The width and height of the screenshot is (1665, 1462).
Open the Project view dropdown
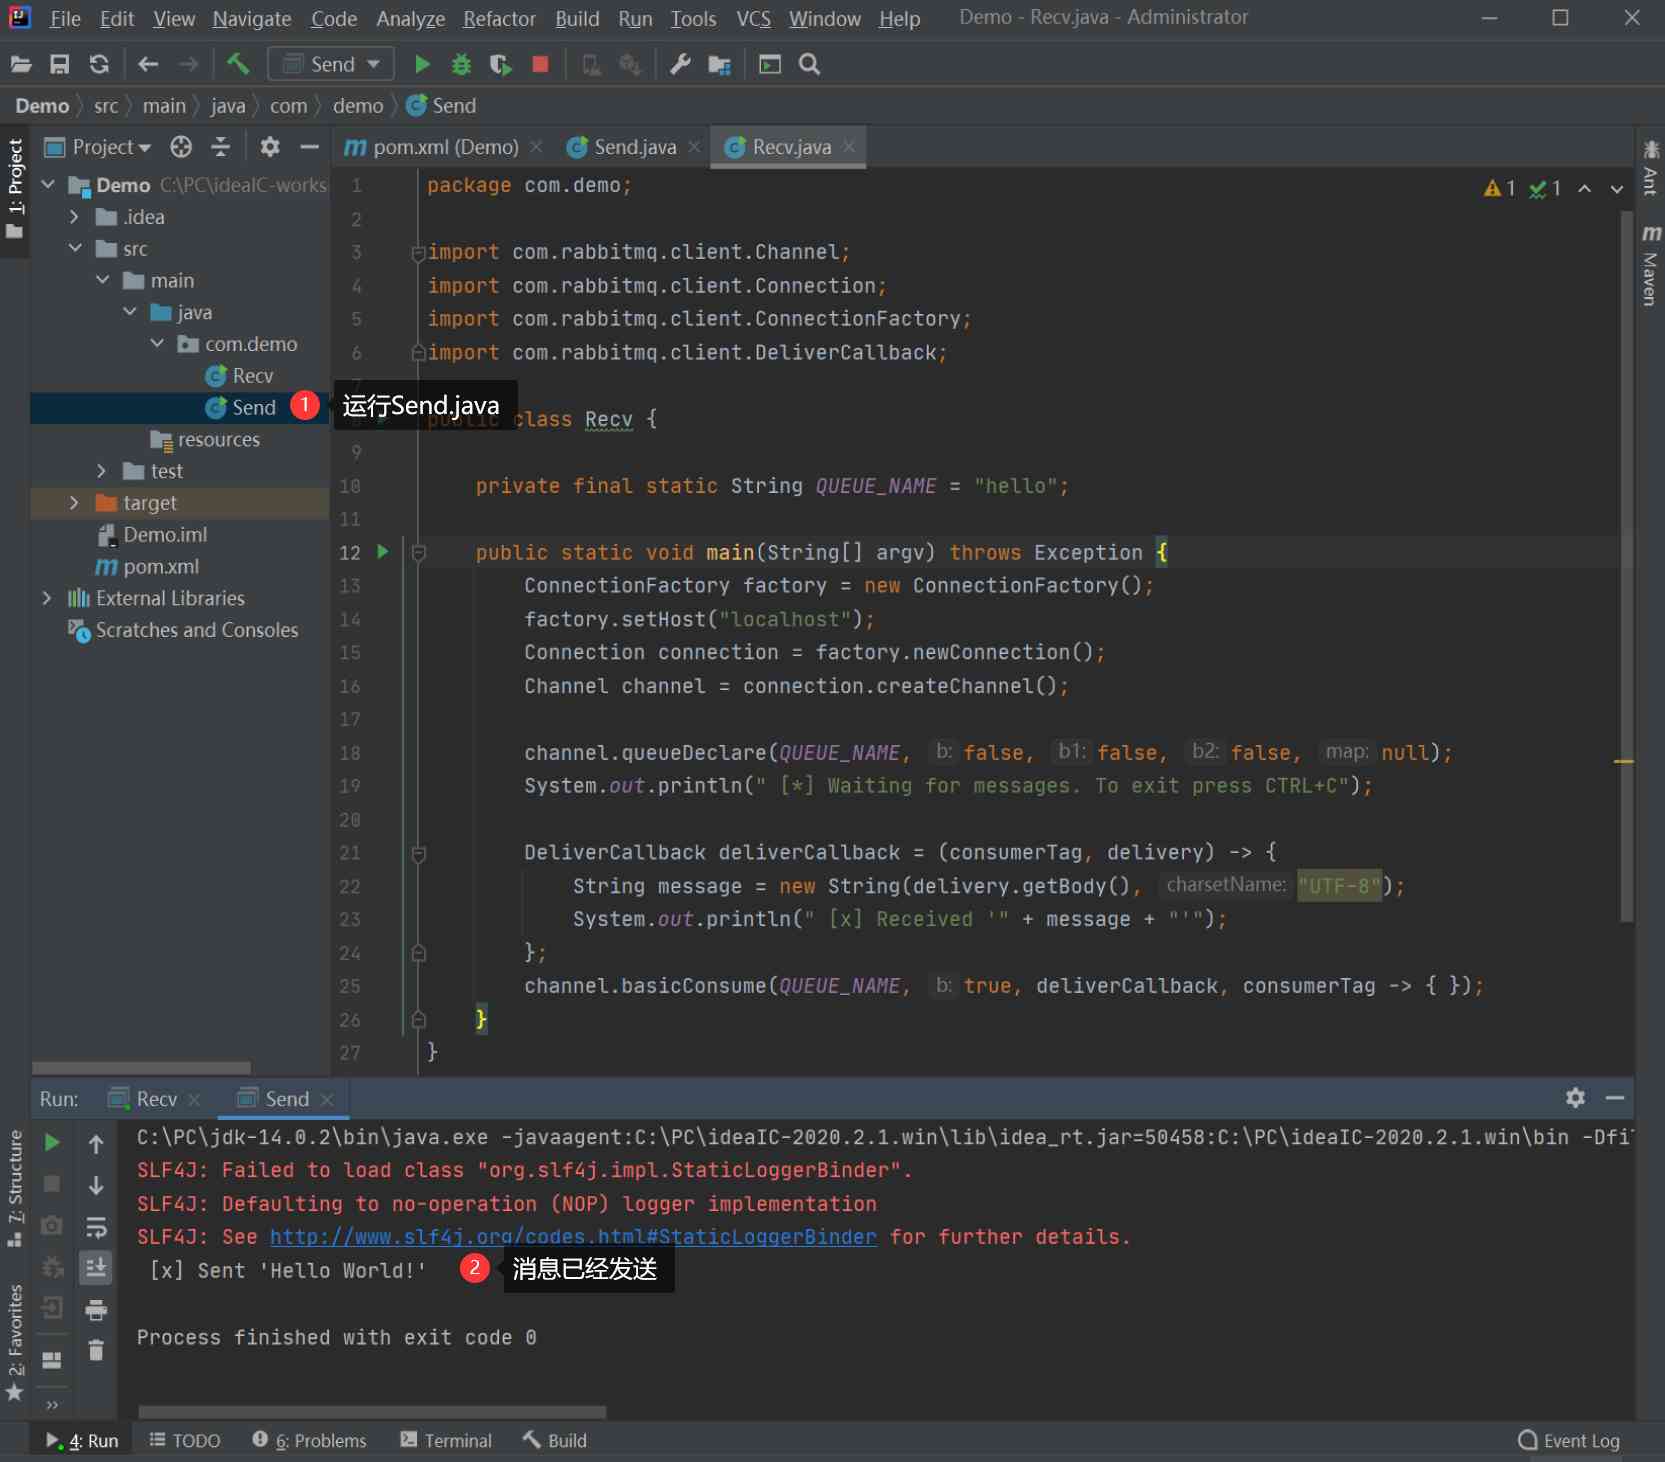(x=98, y=147)
